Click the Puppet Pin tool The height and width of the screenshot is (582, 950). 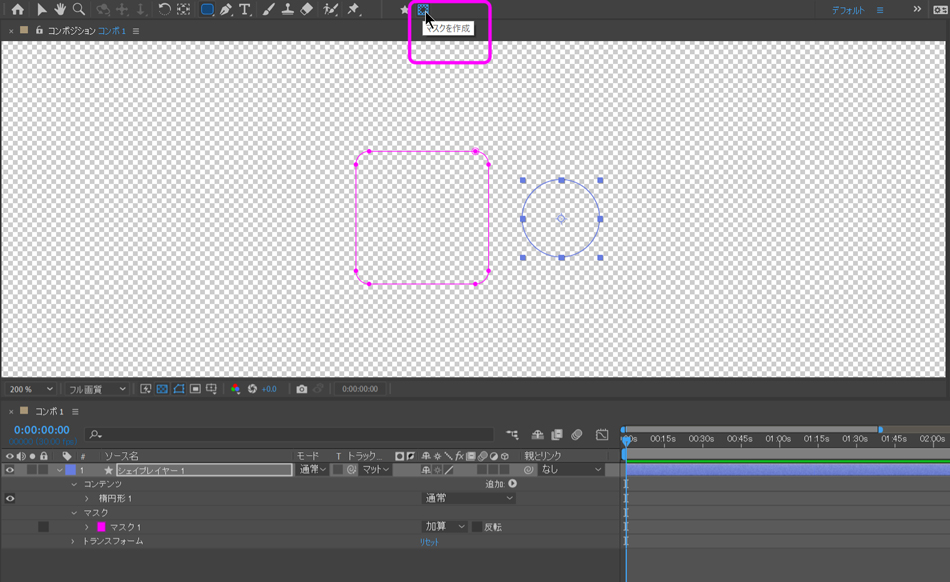pyautogui.click(x=353, y=10)
